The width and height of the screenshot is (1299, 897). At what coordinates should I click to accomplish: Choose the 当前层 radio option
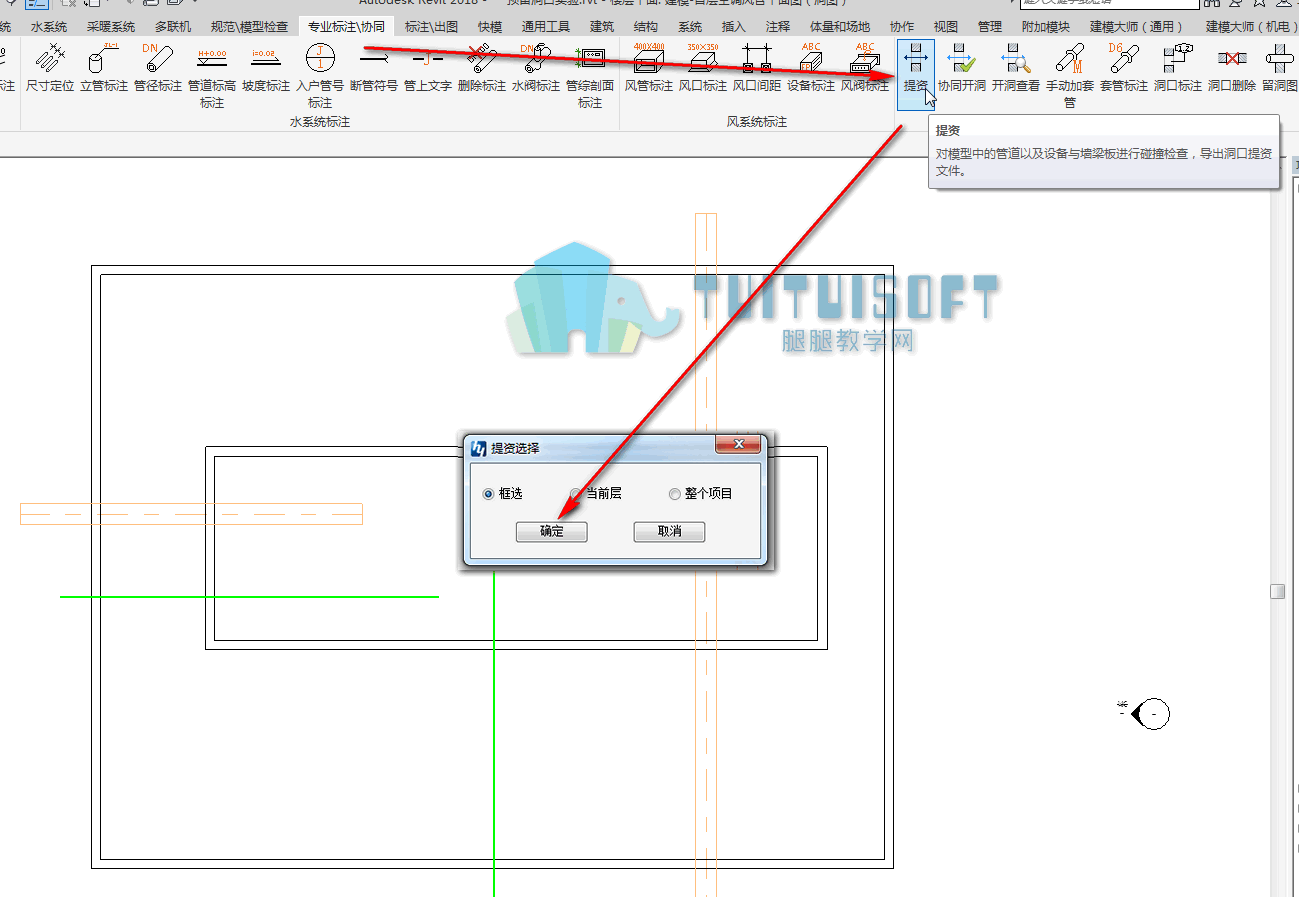click(596, 494)
